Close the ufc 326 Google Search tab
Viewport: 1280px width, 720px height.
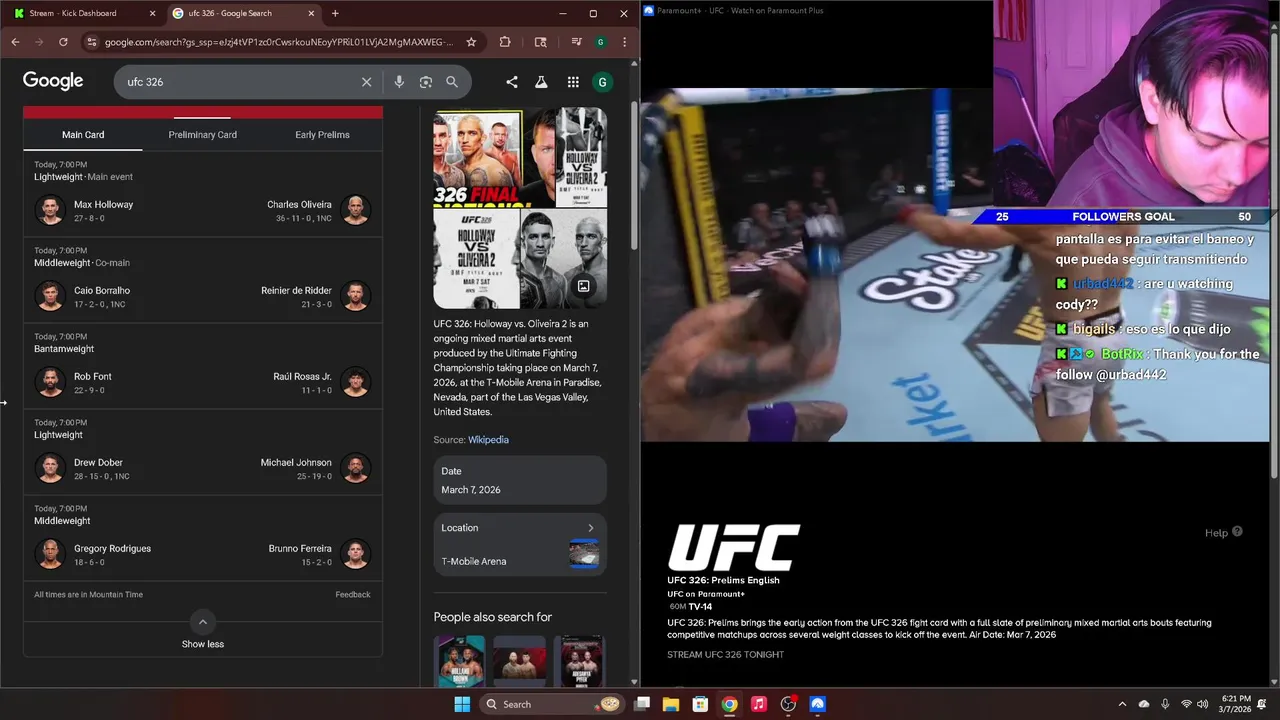coord(311,13)
